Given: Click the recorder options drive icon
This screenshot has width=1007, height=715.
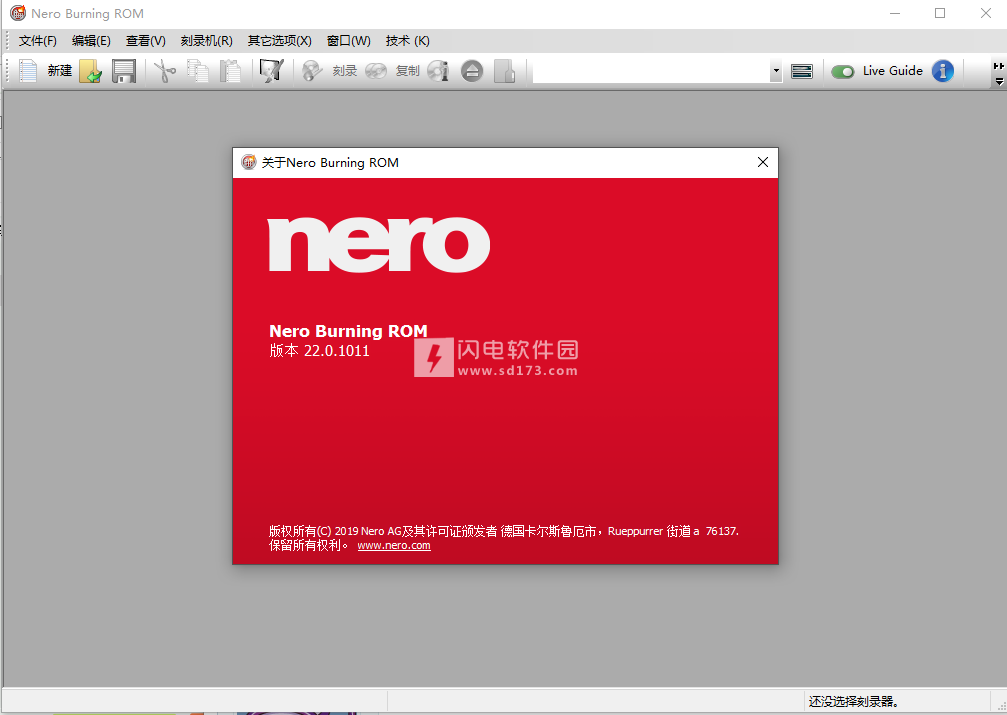Looking at the screenshot, I should [x=802, y=71].
